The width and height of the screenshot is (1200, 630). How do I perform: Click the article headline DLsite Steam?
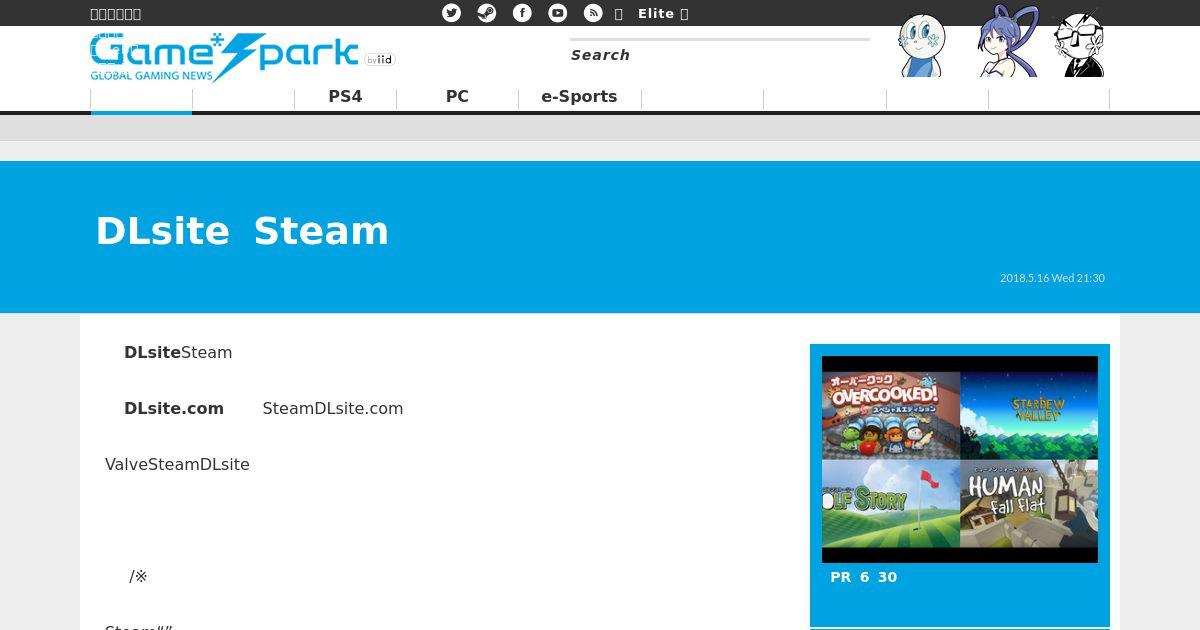point(242,231)
